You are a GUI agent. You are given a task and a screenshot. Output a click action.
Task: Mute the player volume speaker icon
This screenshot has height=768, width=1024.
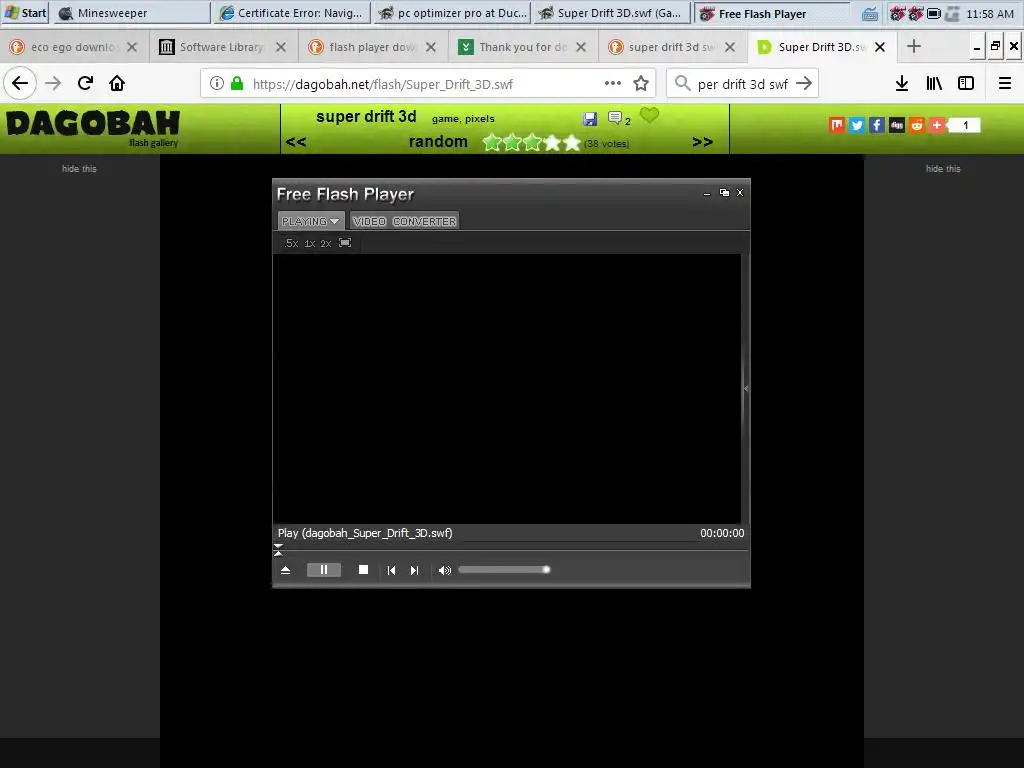[x=445, y=570]
